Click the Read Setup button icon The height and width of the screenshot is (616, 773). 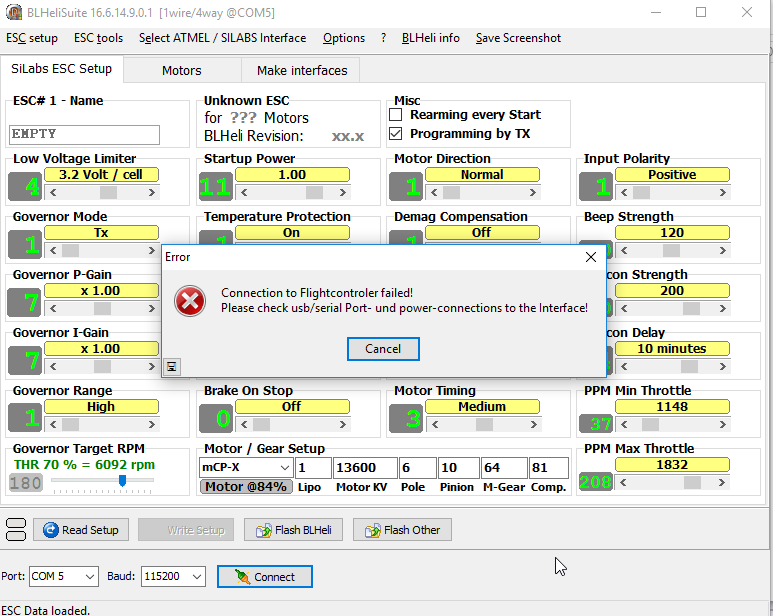(50, 530)
